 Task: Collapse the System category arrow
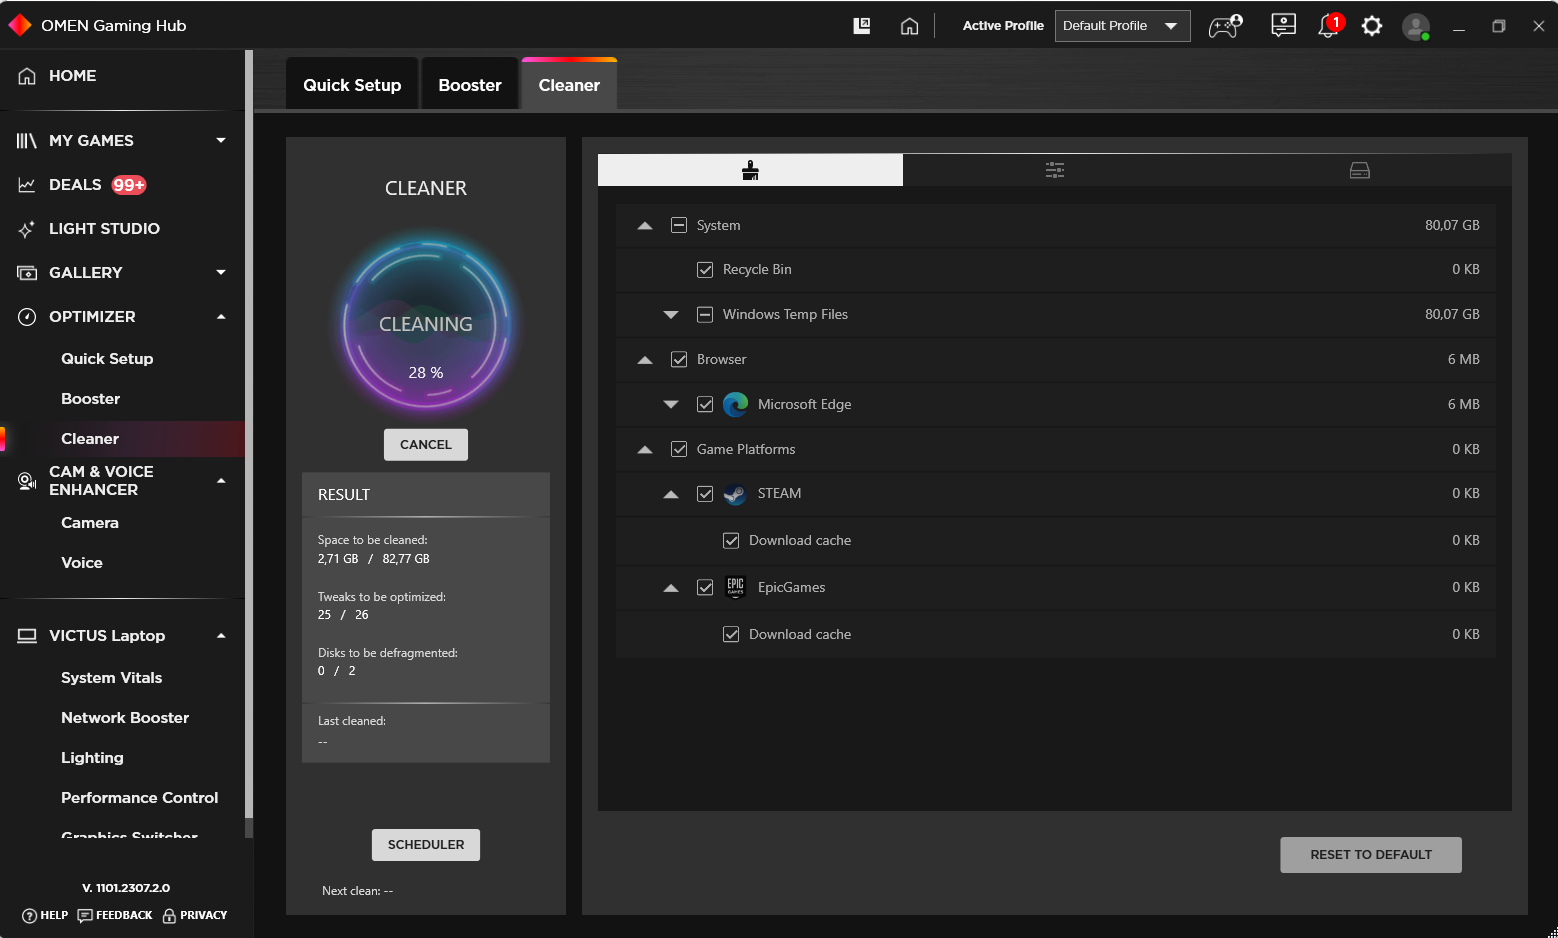[645, 226]
